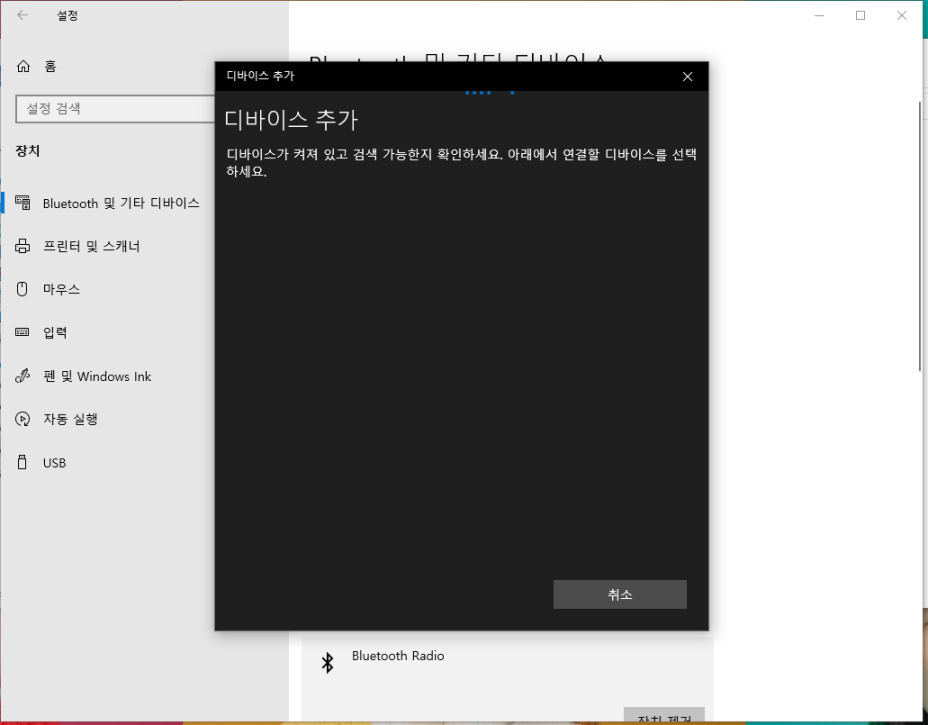Click the 장치 제거 remove device button
The height and width of the screenshot is (725, 928).
coord(663,718)
